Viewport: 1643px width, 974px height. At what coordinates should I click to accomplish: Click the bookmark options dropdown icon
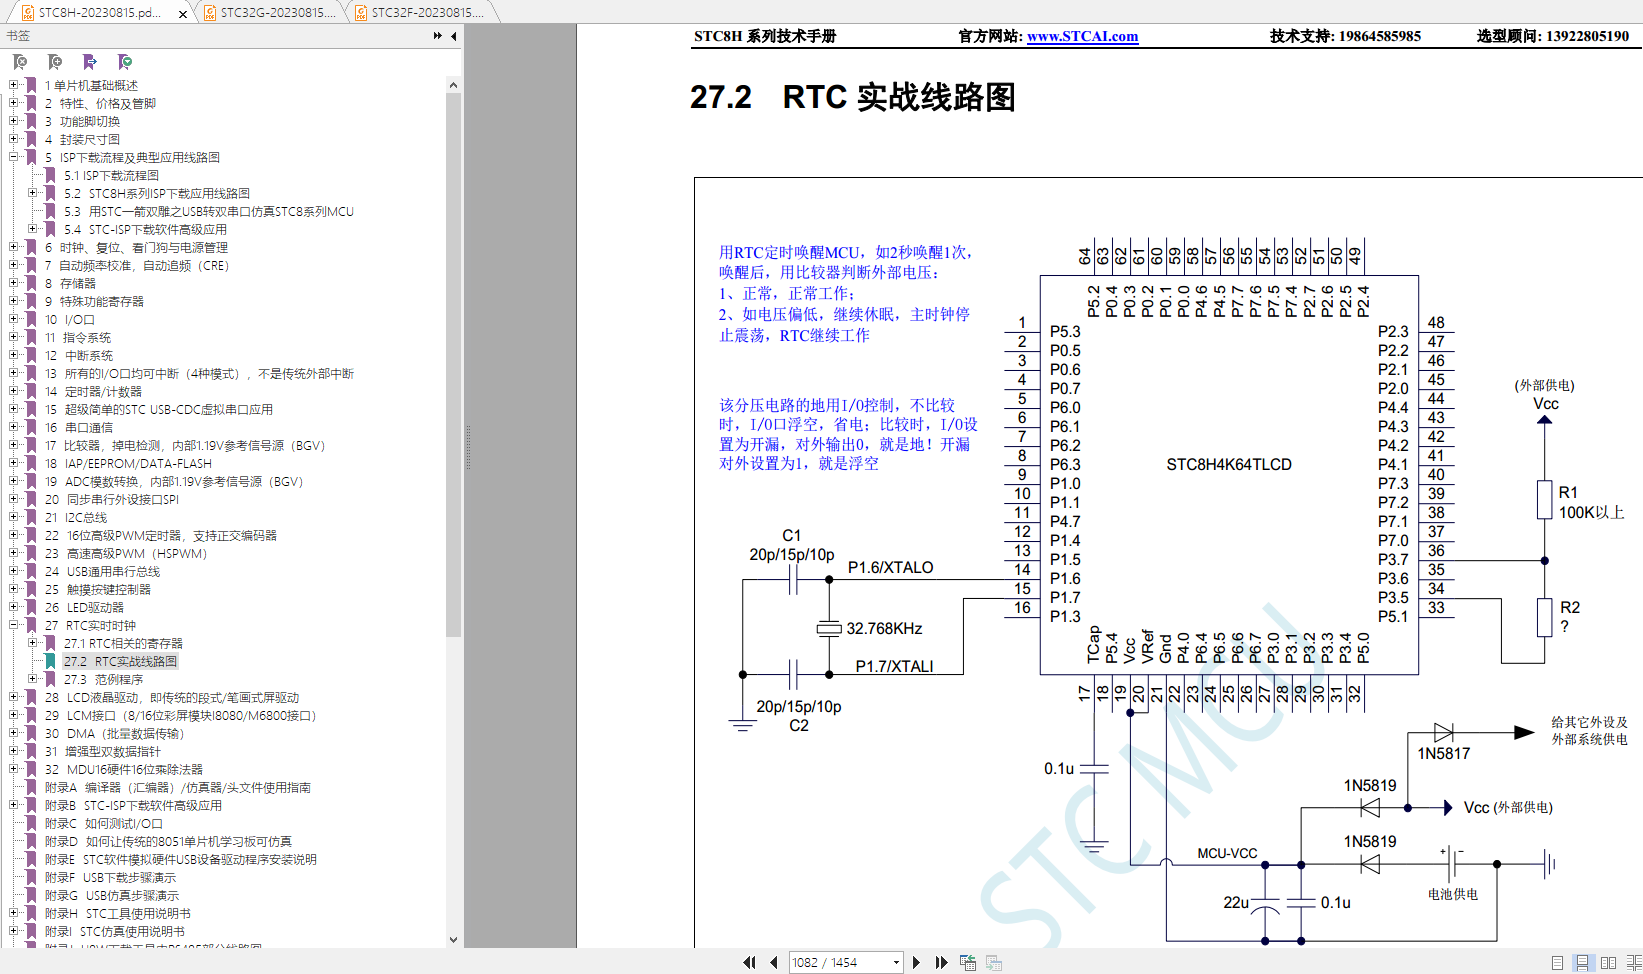[x=125, y=62]
